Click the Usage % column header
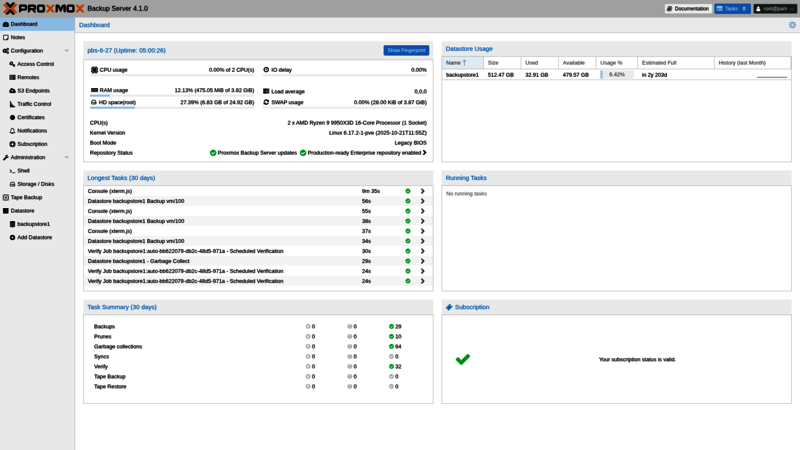800x450 pixels. (617, 63)
